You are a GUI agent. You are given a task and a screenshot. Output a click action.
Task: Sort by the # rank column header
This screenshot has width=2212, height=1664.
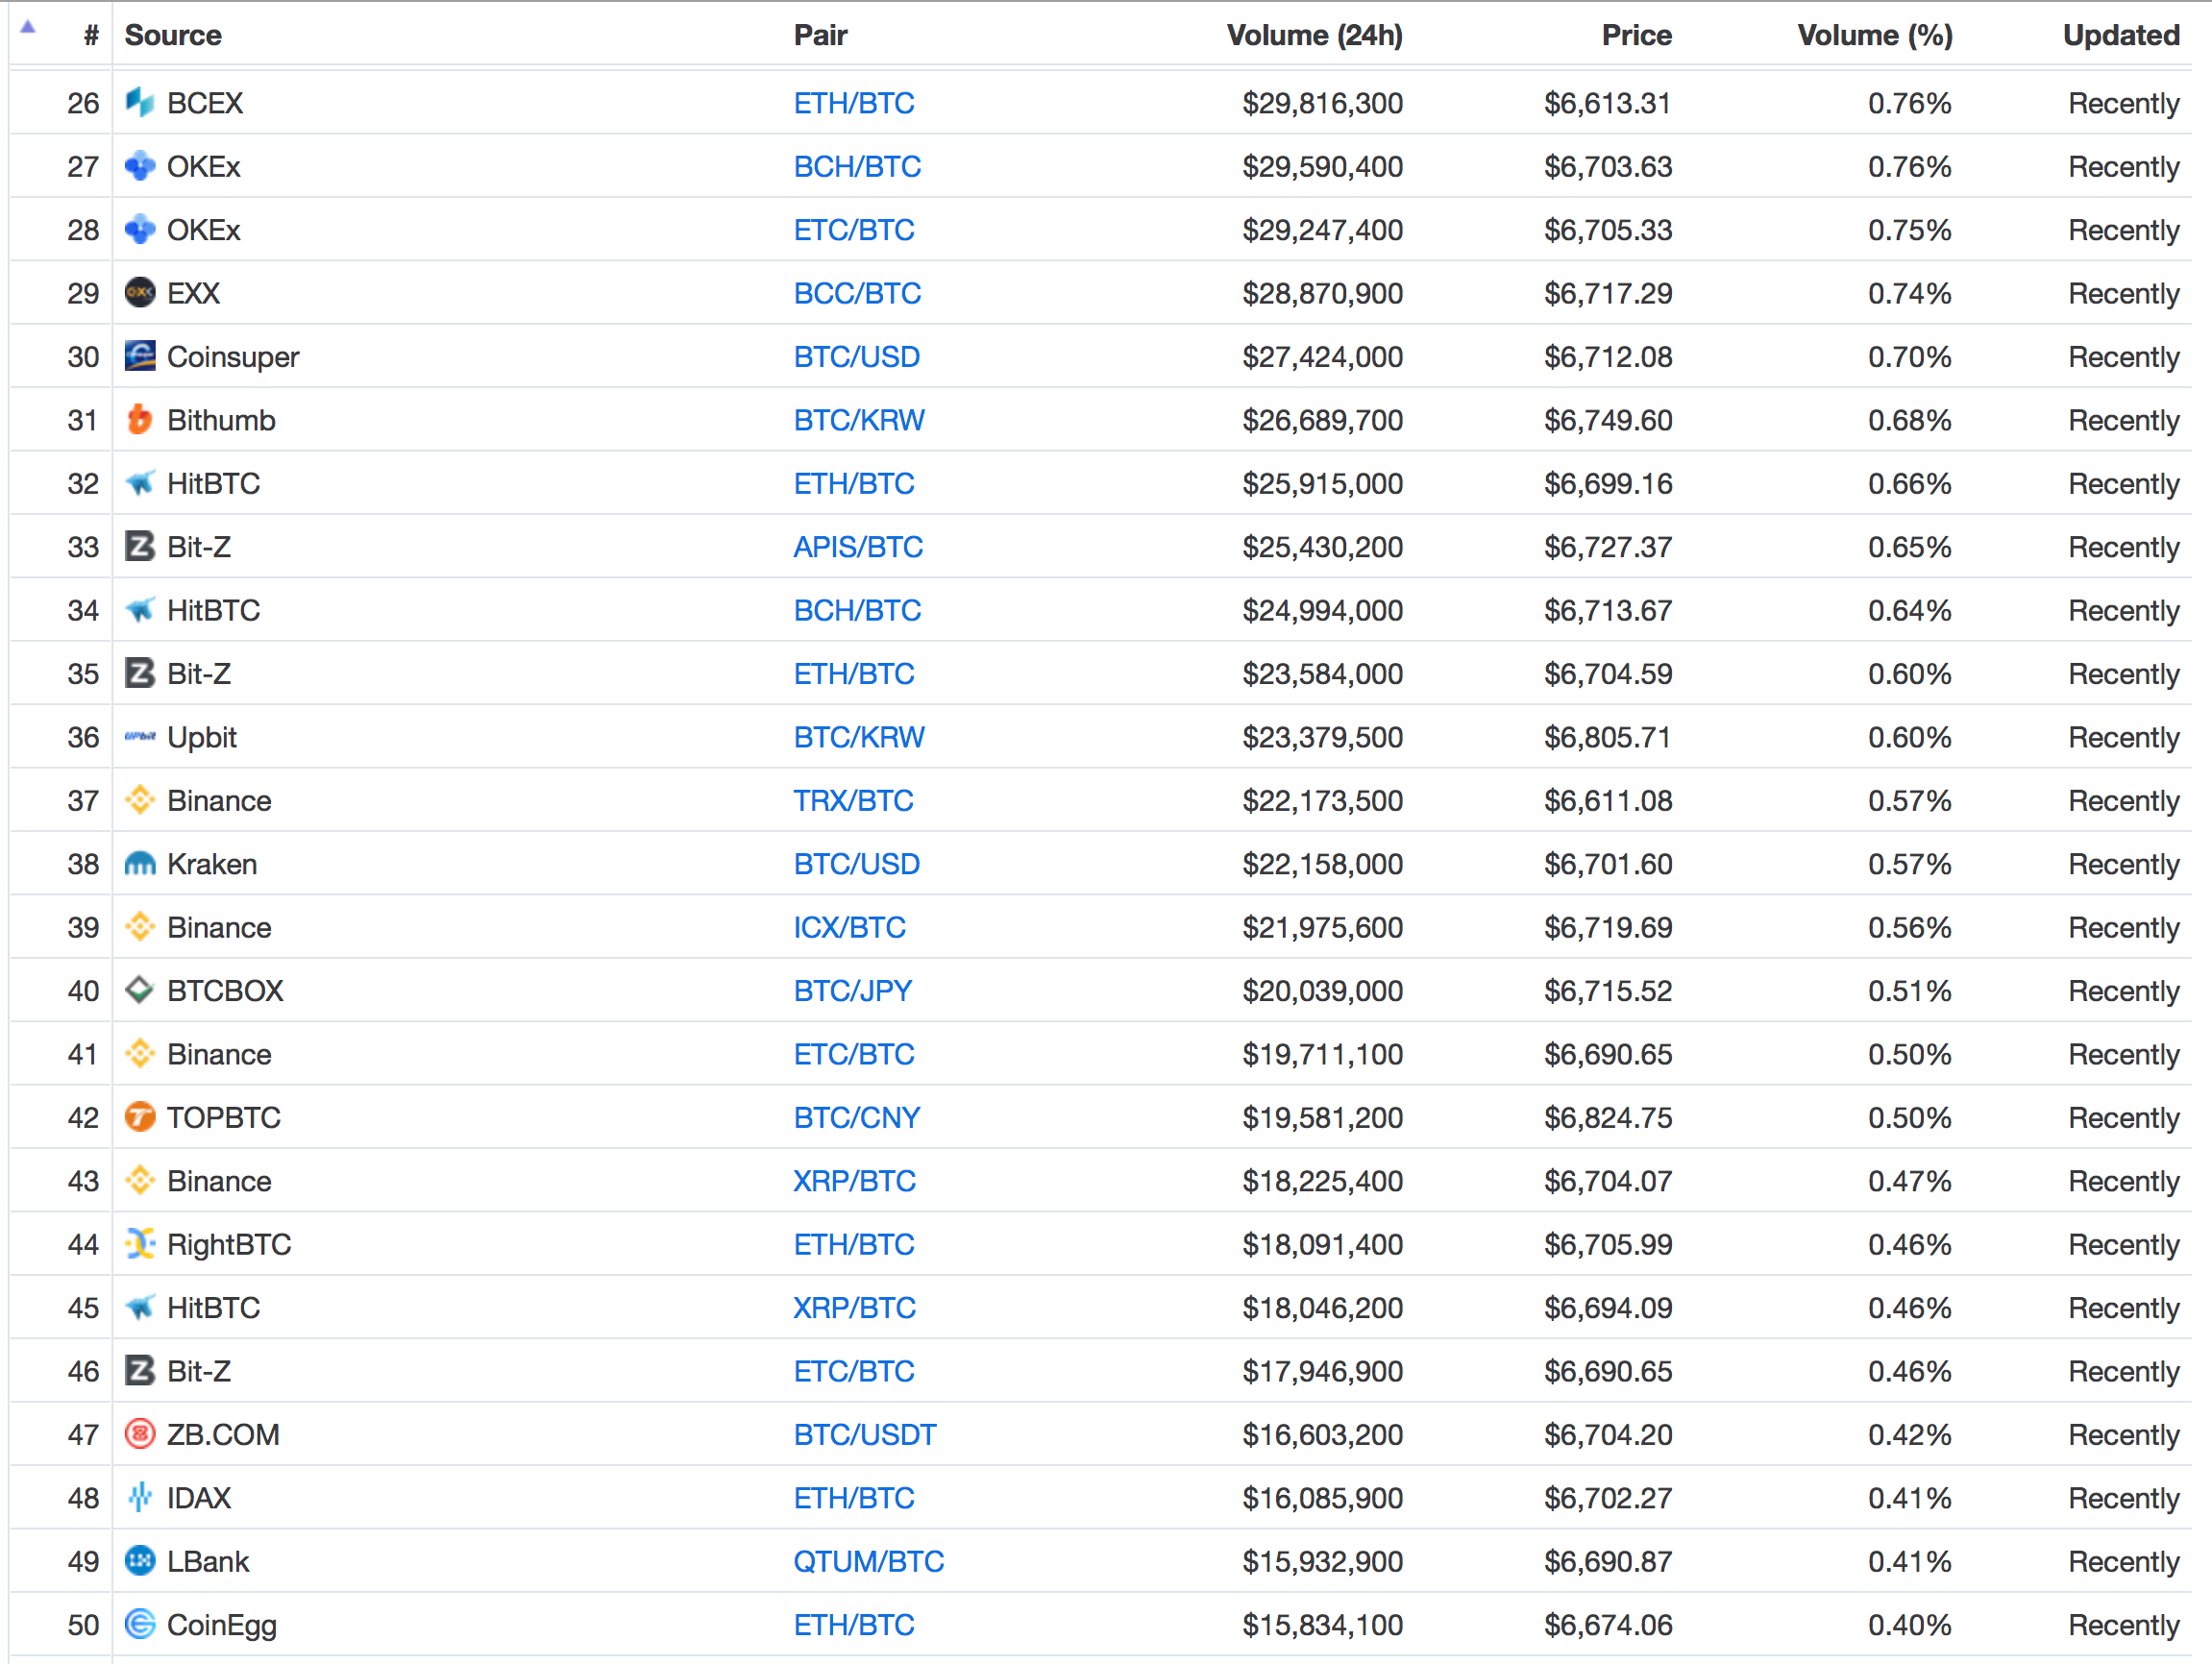[91, 36]
